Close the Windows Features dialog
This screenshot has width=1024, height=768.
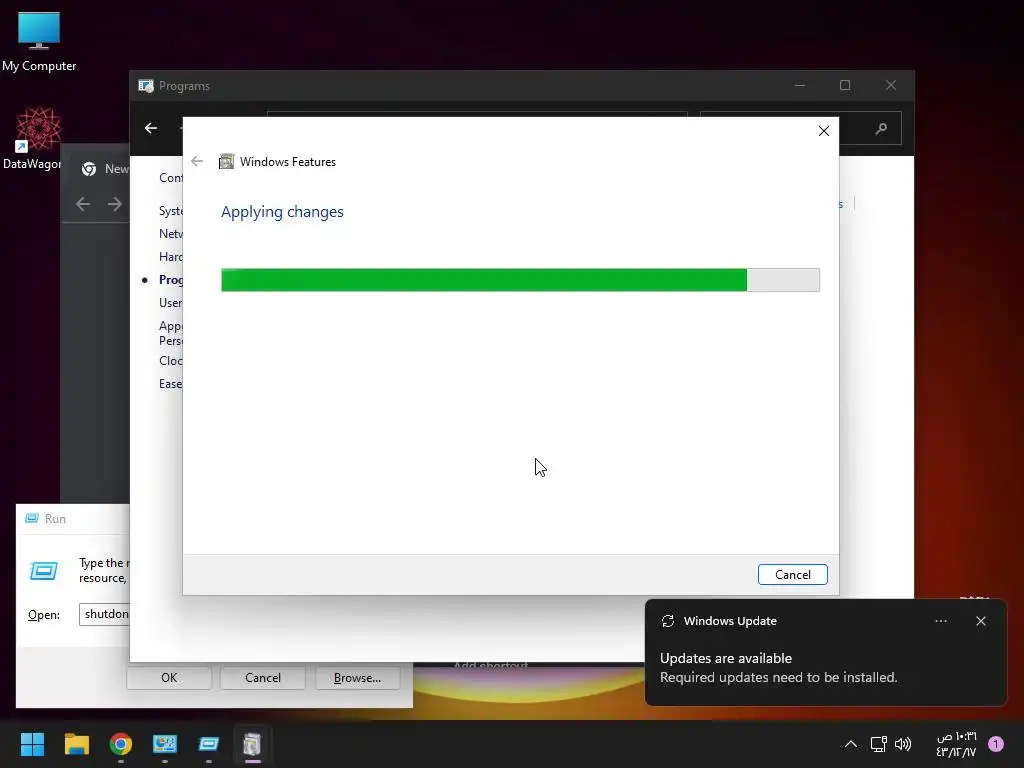click(x=824, y=131)
